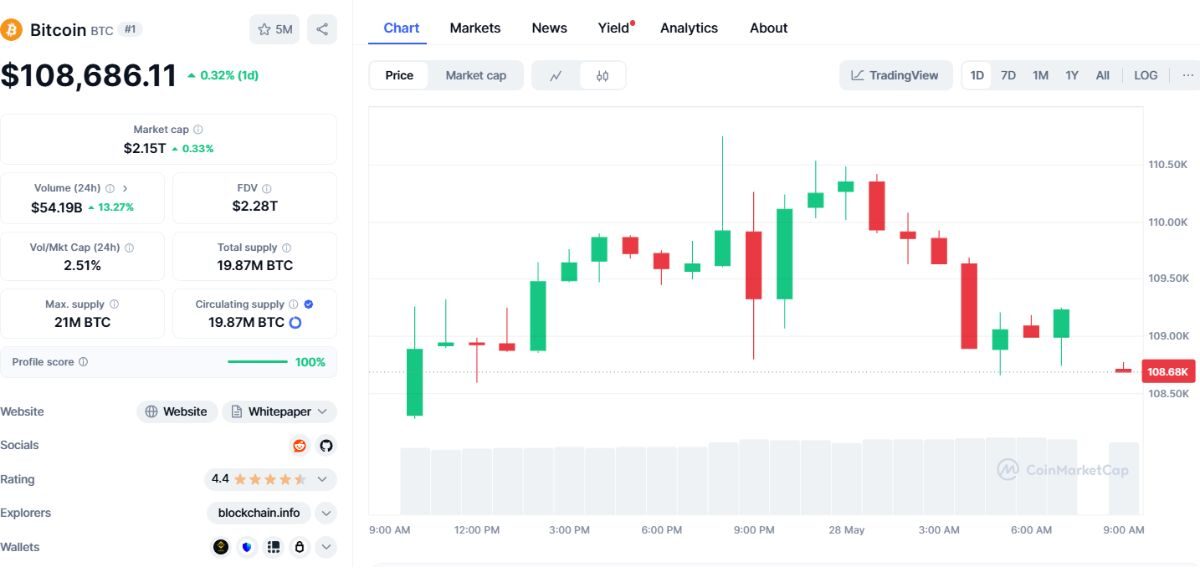
Task: Click the first green candle at 9:00 AM
Action: point(414,381)
